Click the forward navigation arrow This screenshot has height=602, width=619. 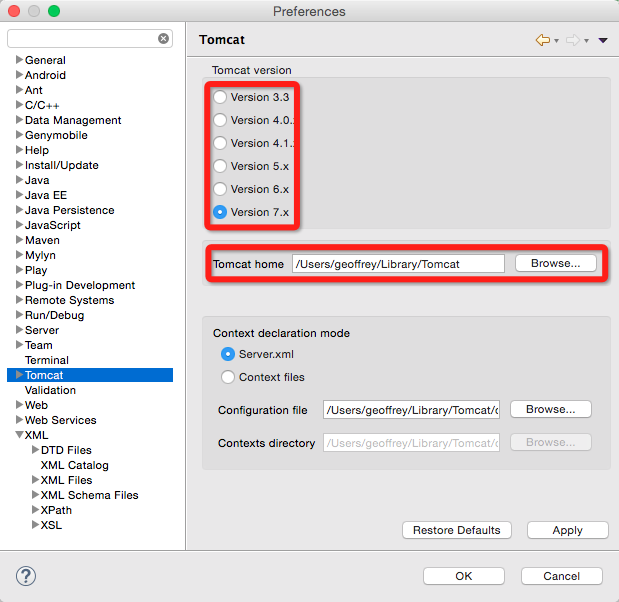coord(573,40)
